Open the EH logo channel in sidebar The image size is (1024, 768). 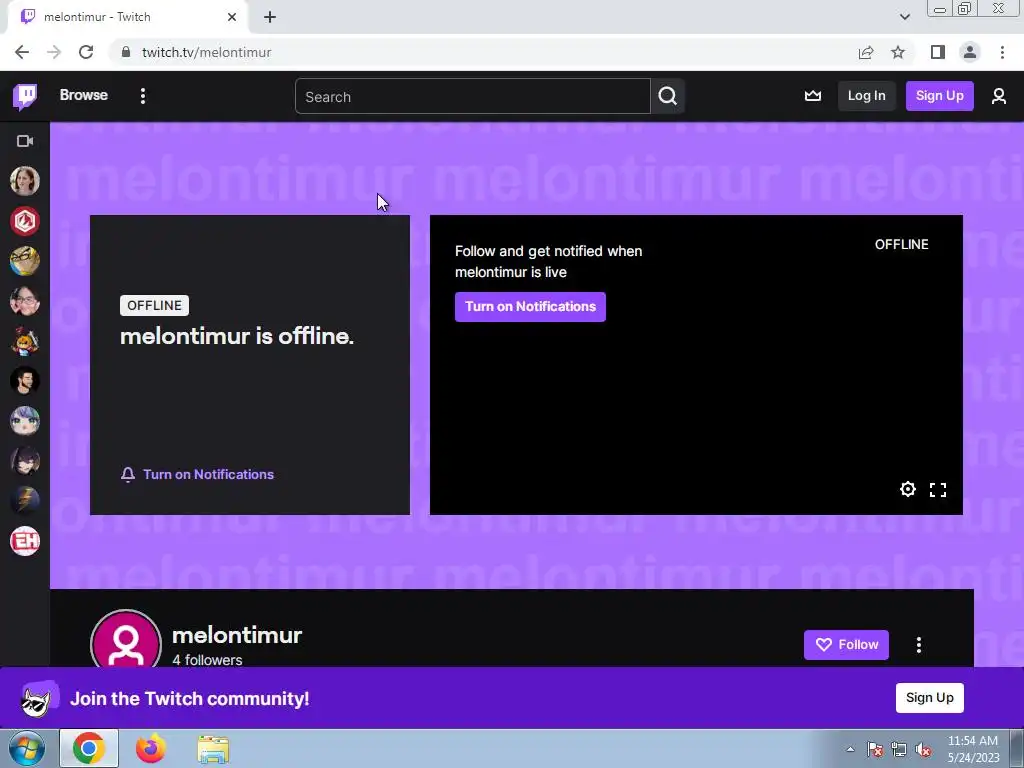pyautogui.click(x=25, y=541)
